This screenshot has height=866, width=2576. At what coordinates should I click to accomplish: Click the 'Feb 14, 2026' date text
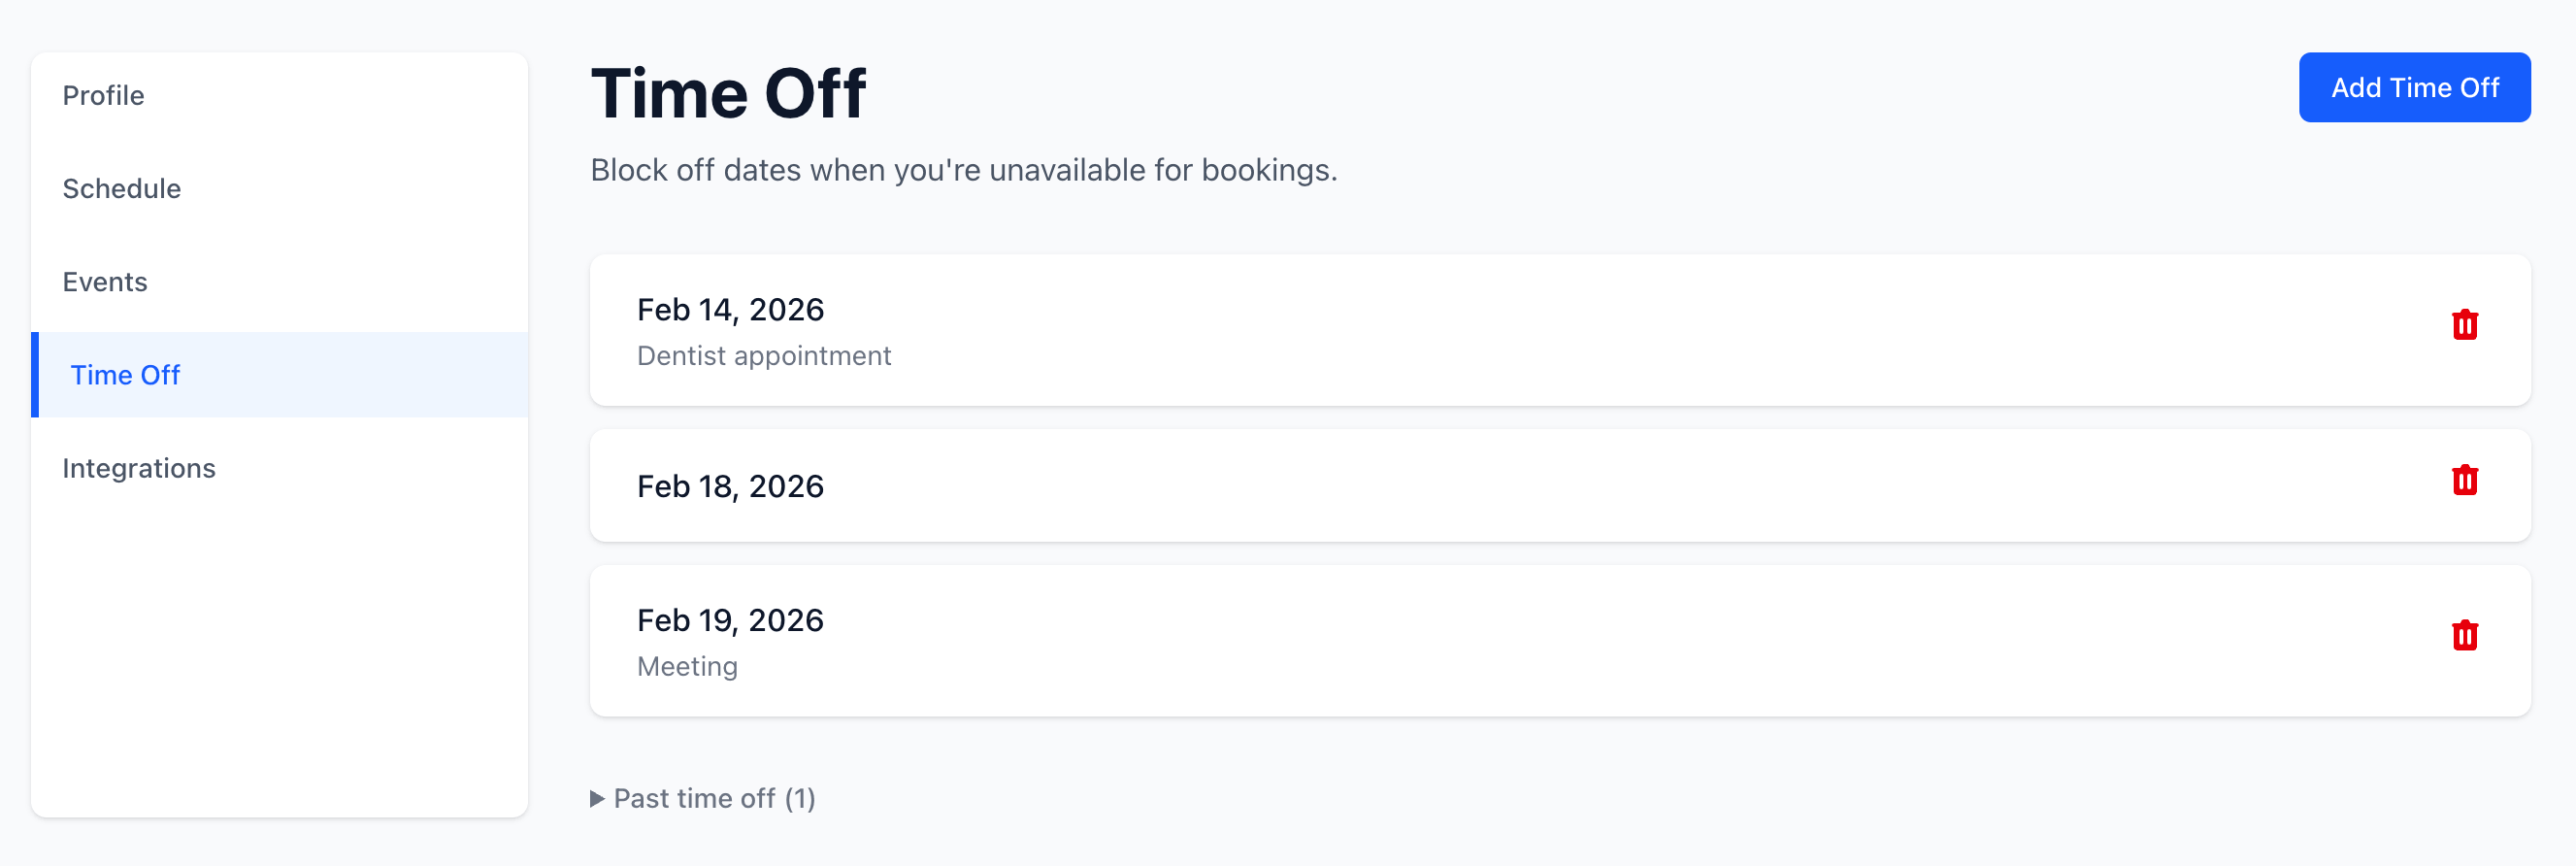pyautogui.click(x=730, y=310)
